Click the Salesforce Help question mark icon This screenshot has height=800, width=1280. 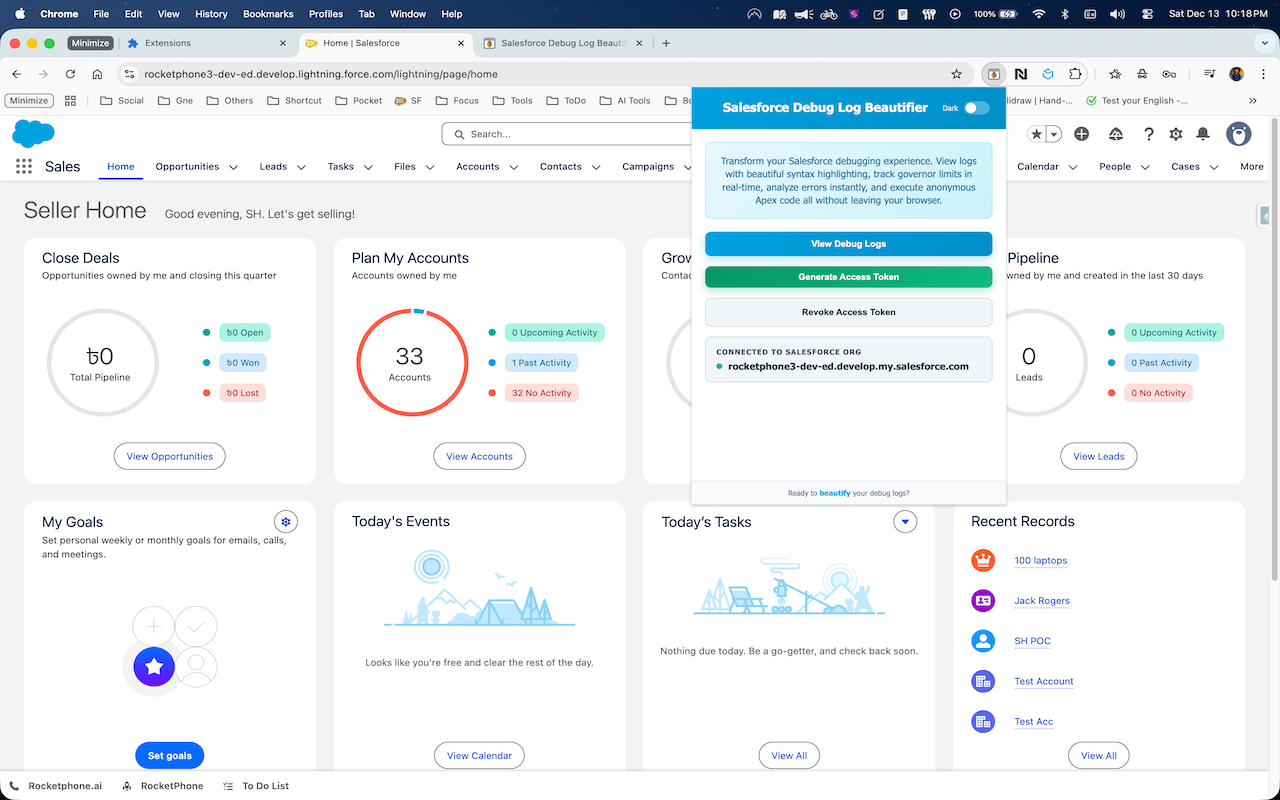1148,133
